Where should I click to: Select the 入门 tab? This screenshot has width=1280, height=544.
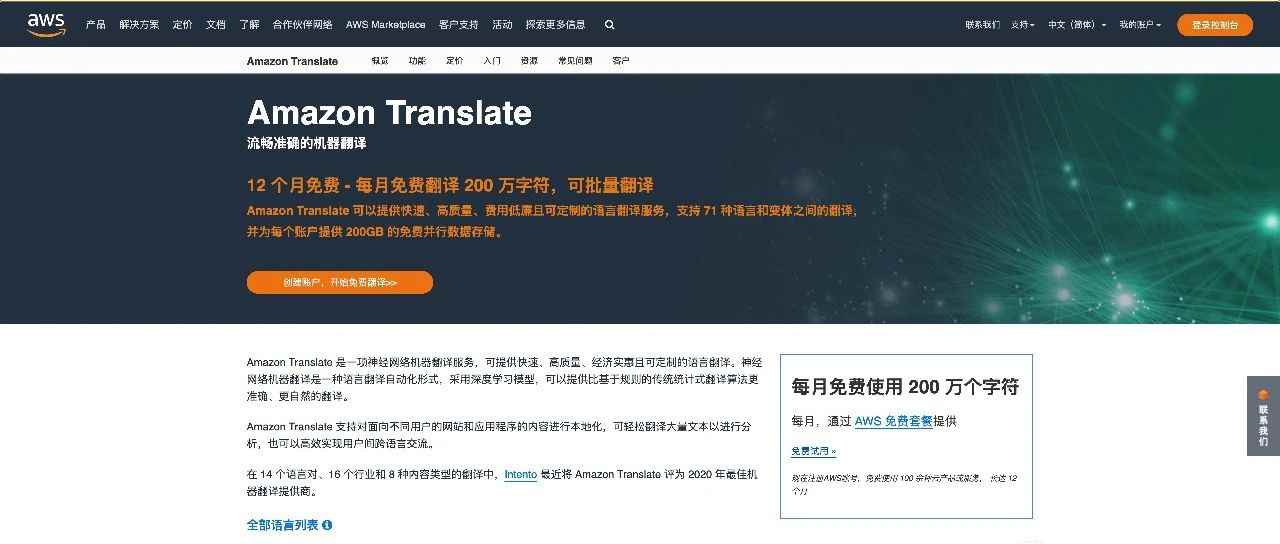tap(491, 61)
